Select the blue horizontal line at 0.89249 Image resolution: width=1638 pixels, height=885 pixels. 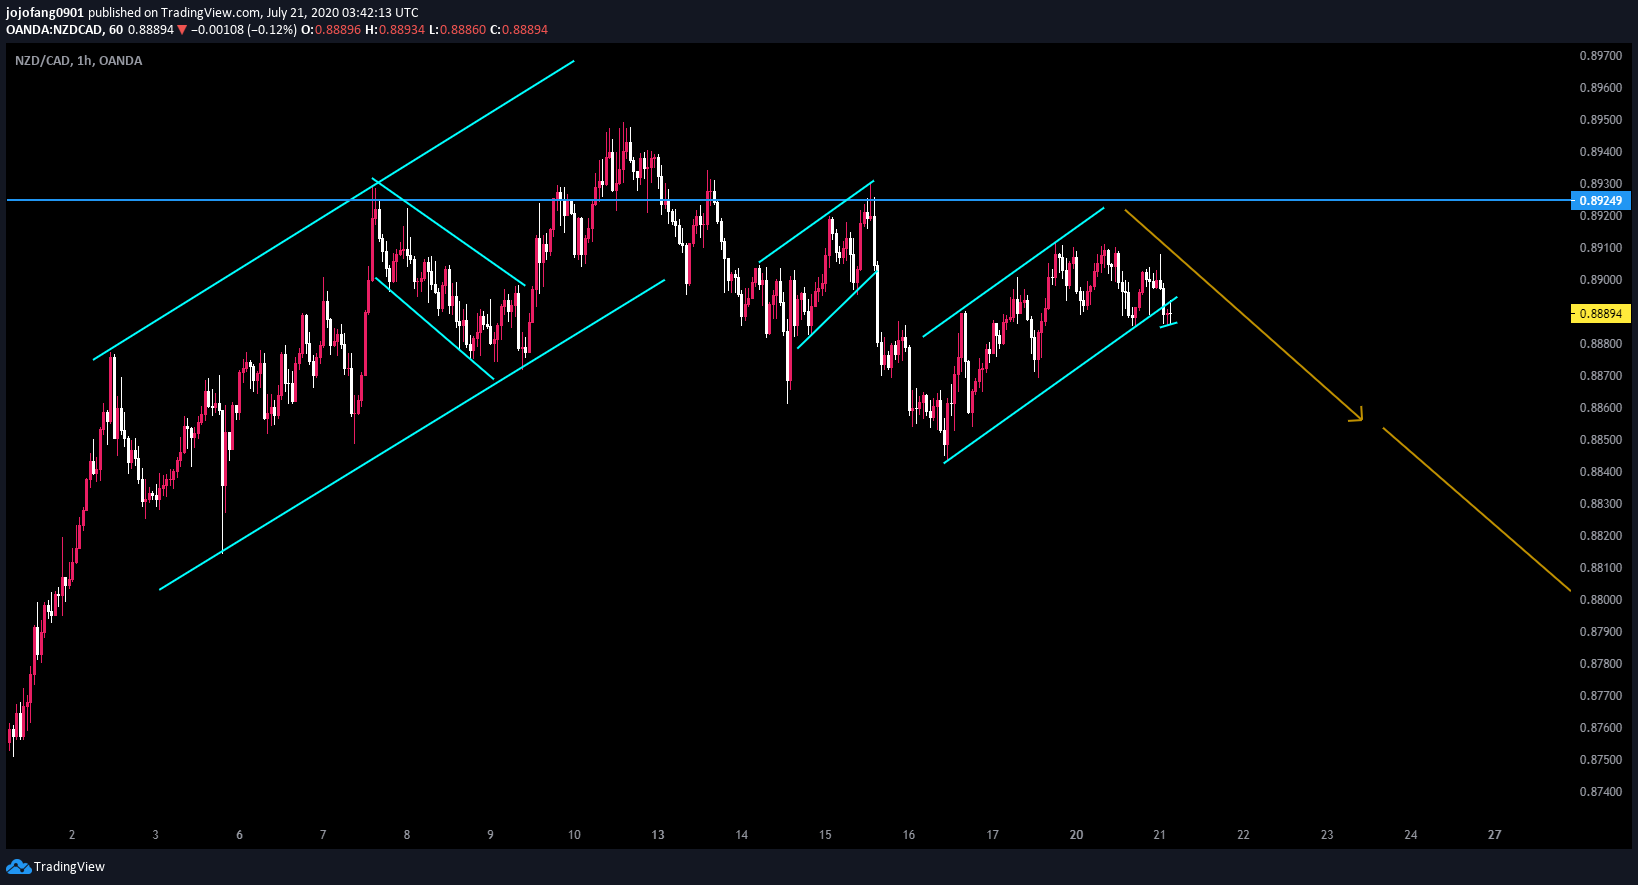click(x=788, y=200)
